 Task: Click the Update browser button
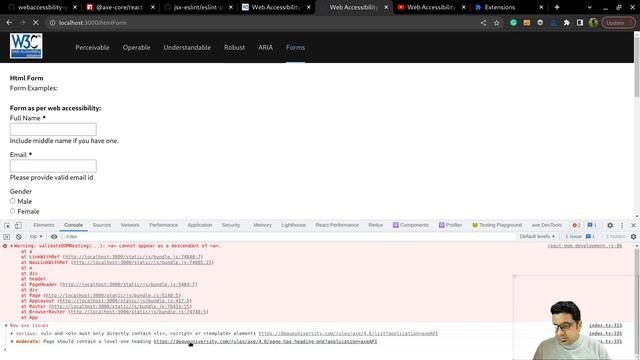click(618, 23)
